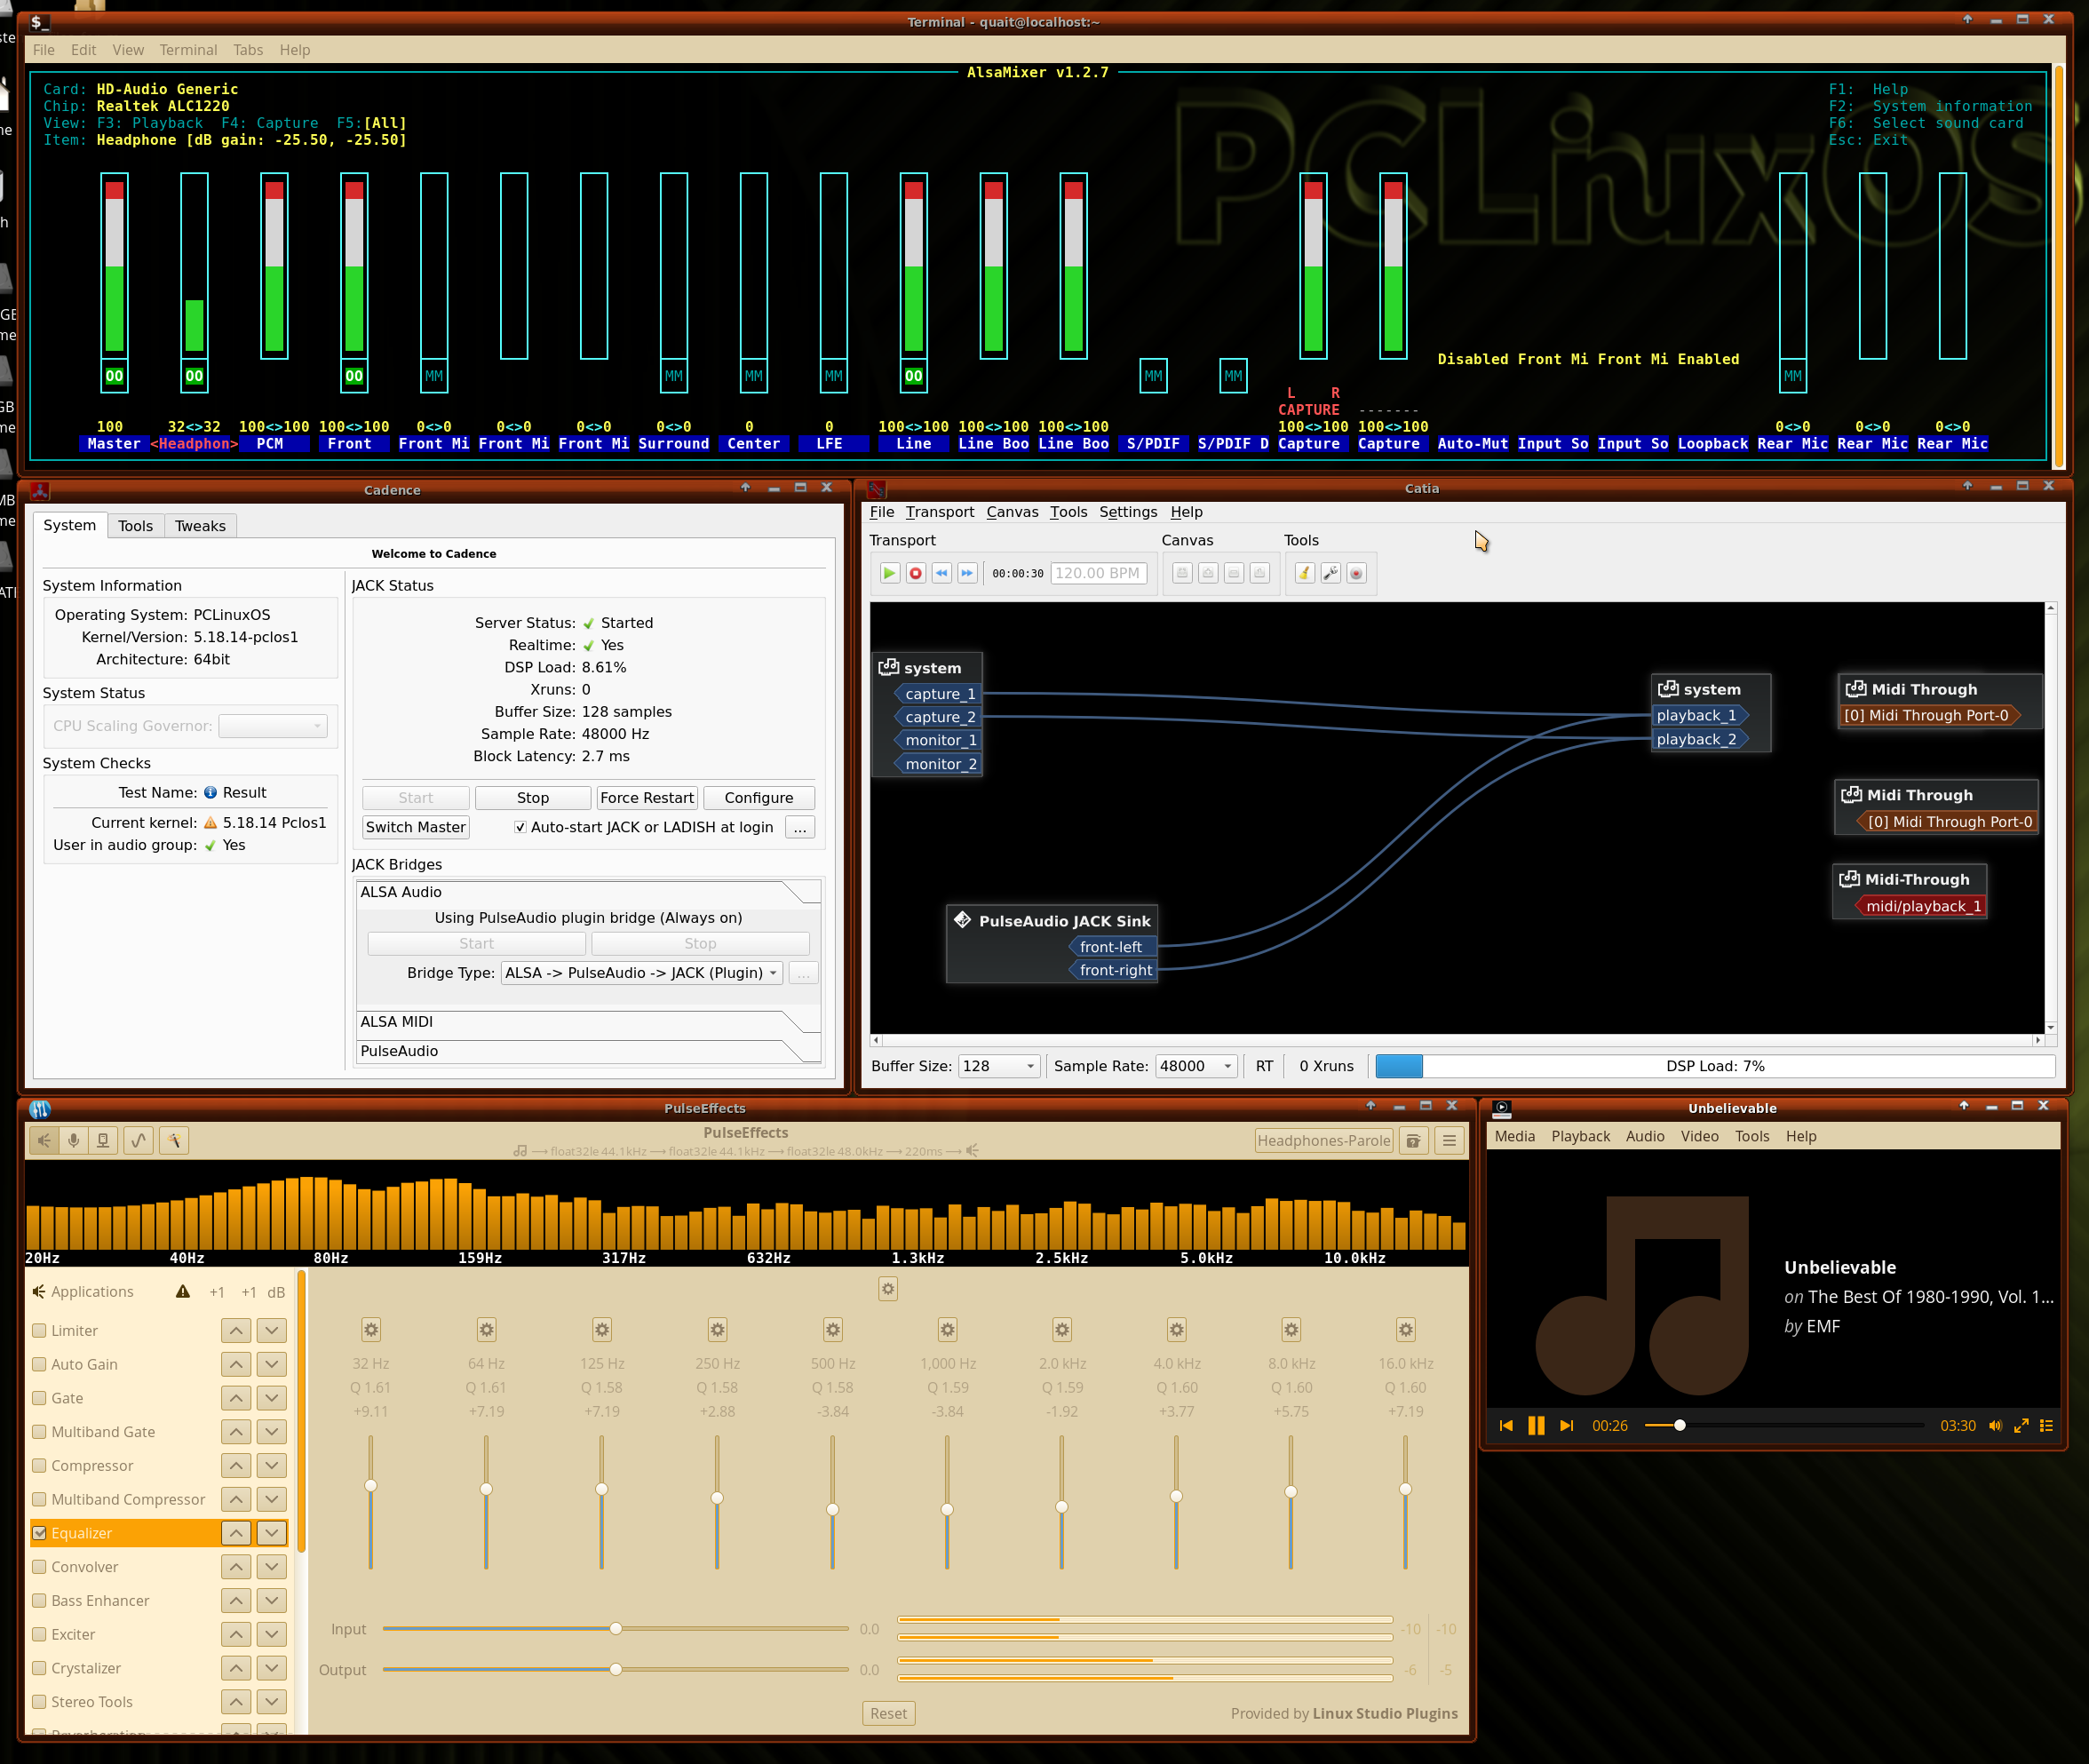Open Catia wrench configure tool icon
The width and height of the screenshot is (2089, 1764).
[x=1330, y=573]
